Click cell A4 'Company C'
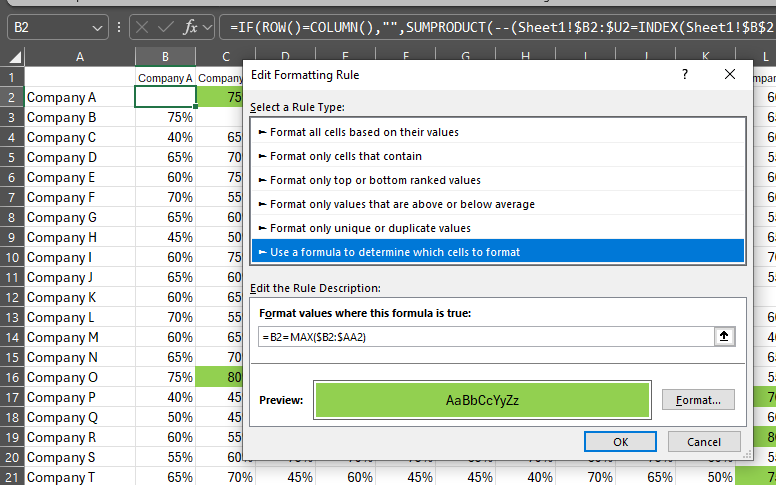Screen dimensions: 776x485 [80, 137]
